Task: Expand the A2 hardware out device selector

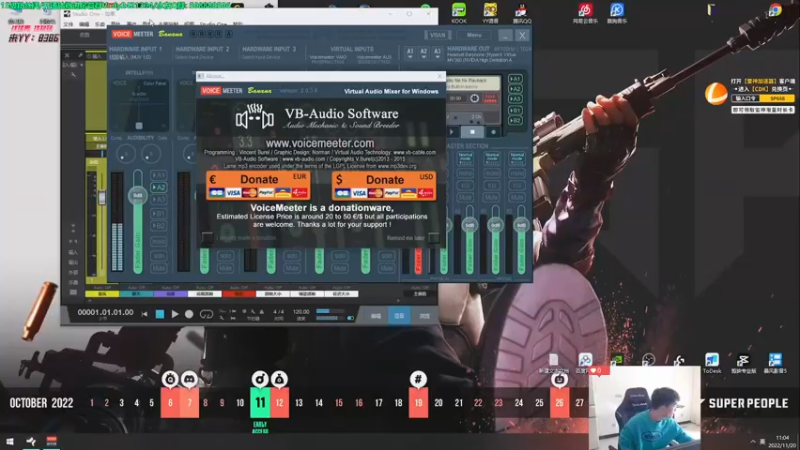Action: point(423,54)
